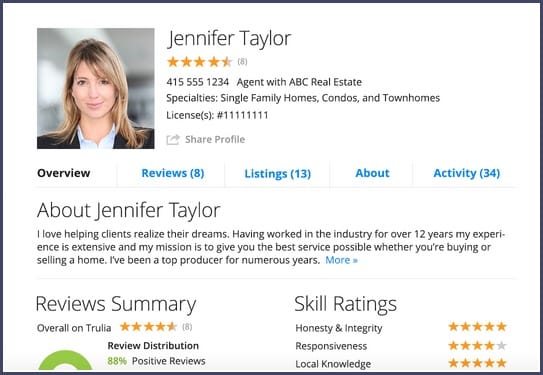
Task: Click the phone number 415 555 1234
Action: [198, 82]
